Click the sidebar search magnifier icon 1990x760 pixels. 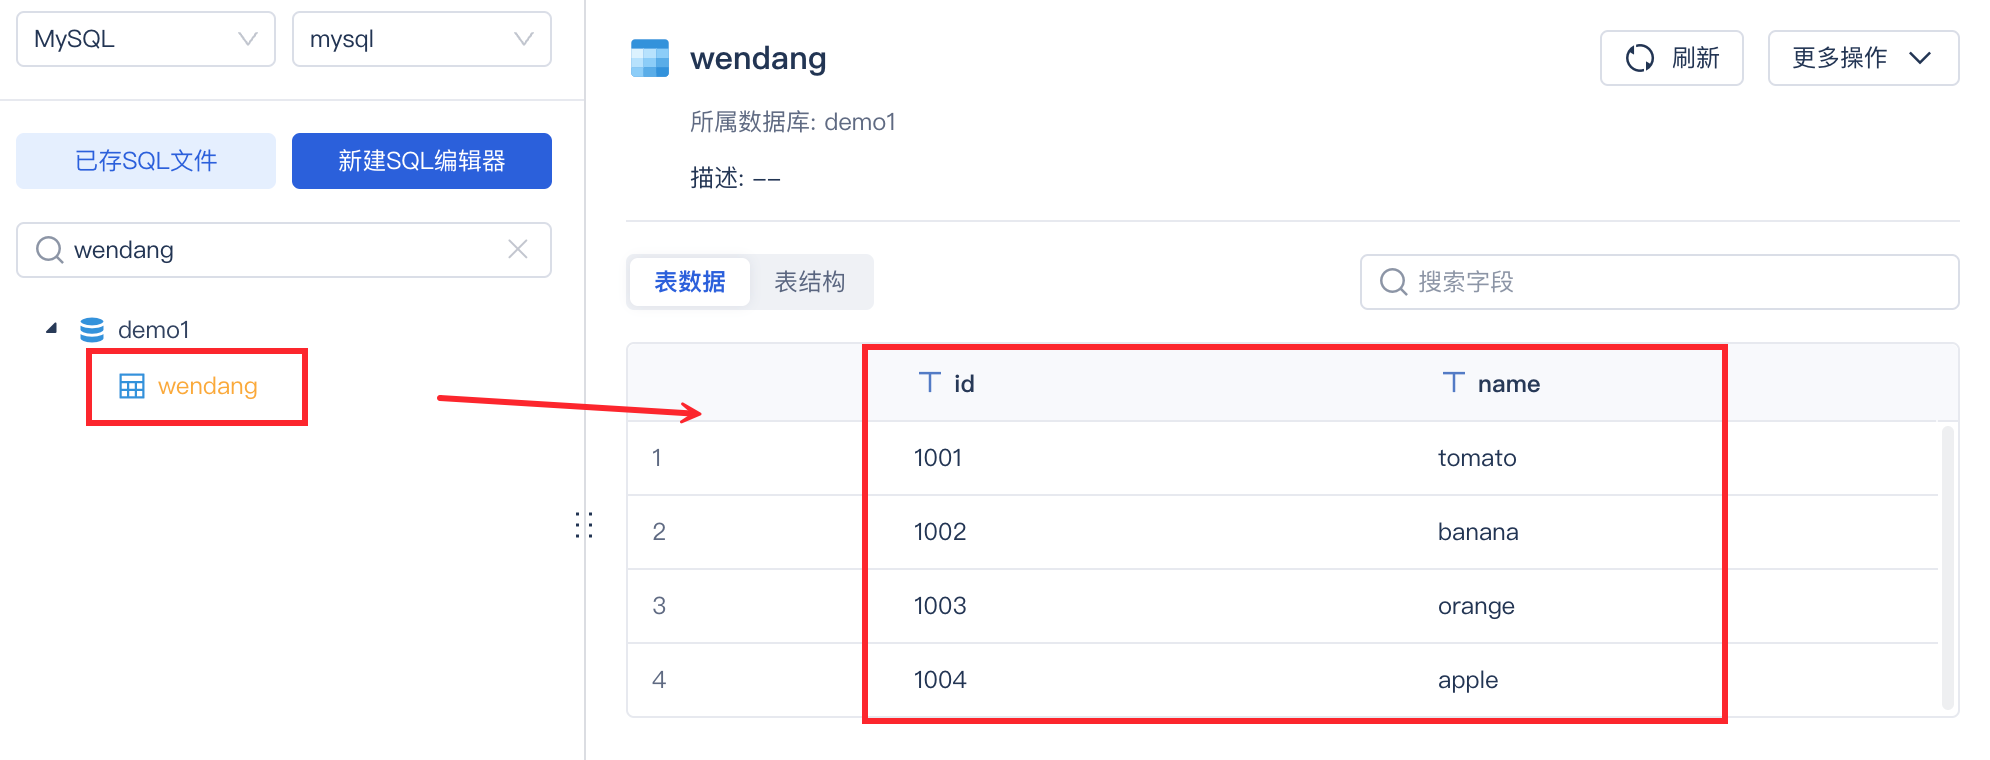(x=49, y=249)
